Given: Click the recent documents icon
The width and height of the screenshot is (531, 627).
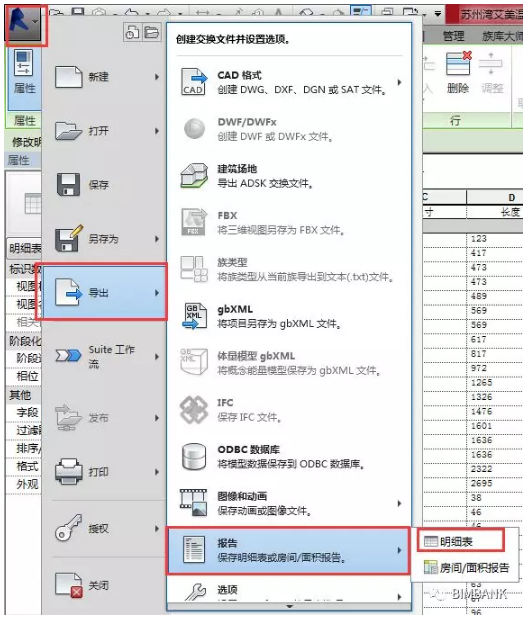Looking at the screenshot, I should [x=132, y=33].
